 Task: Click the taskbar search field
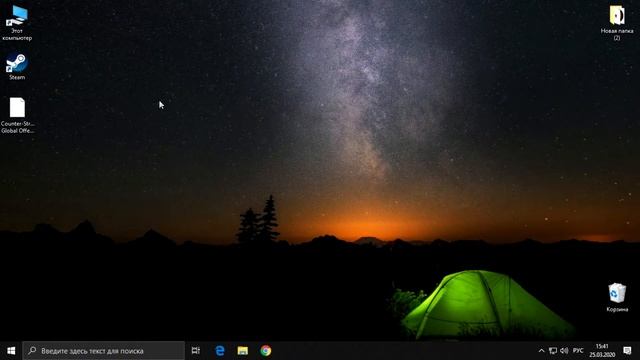click(x=104, y=351)
